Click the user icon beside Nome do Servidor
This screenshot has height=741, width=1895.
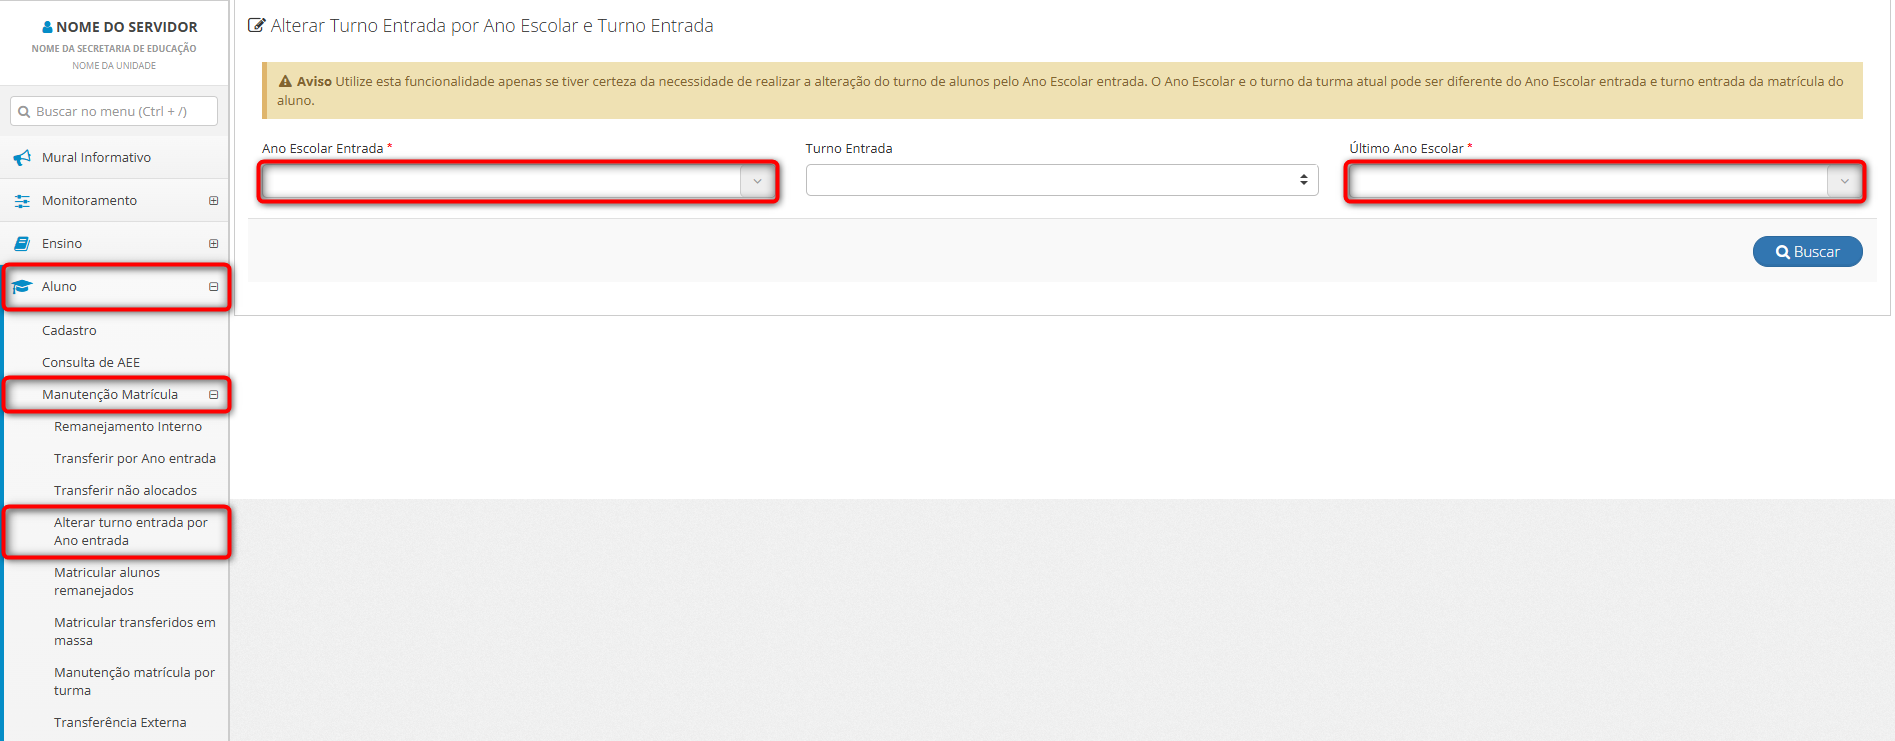tap(47, 27)
